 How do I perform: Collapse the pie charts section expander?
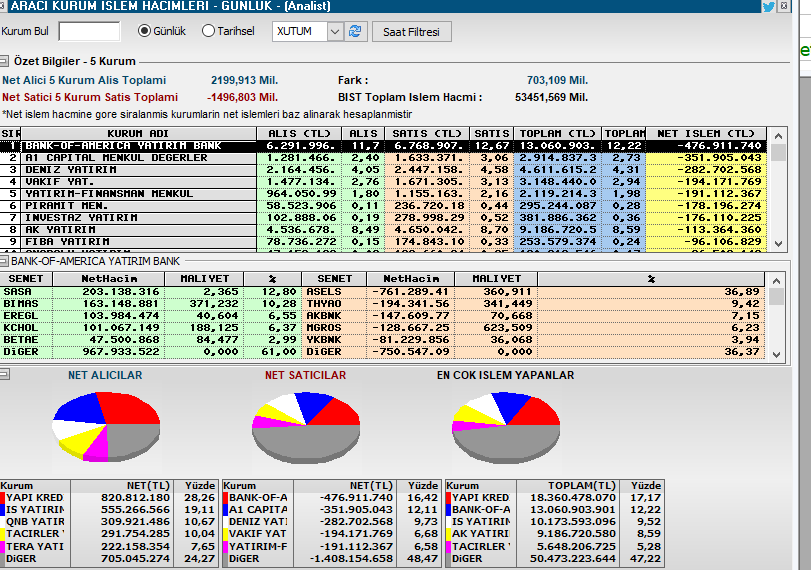[4, 374]
